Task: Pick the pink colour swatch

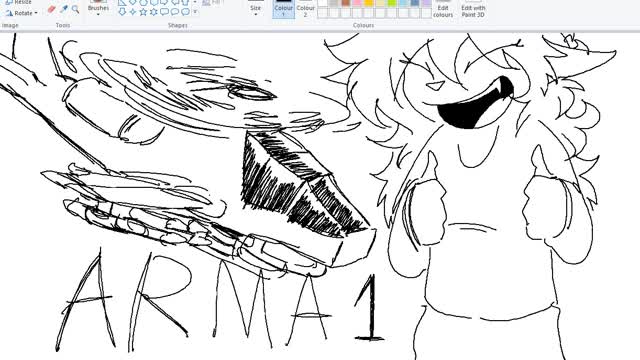Action: pos(357,2)
